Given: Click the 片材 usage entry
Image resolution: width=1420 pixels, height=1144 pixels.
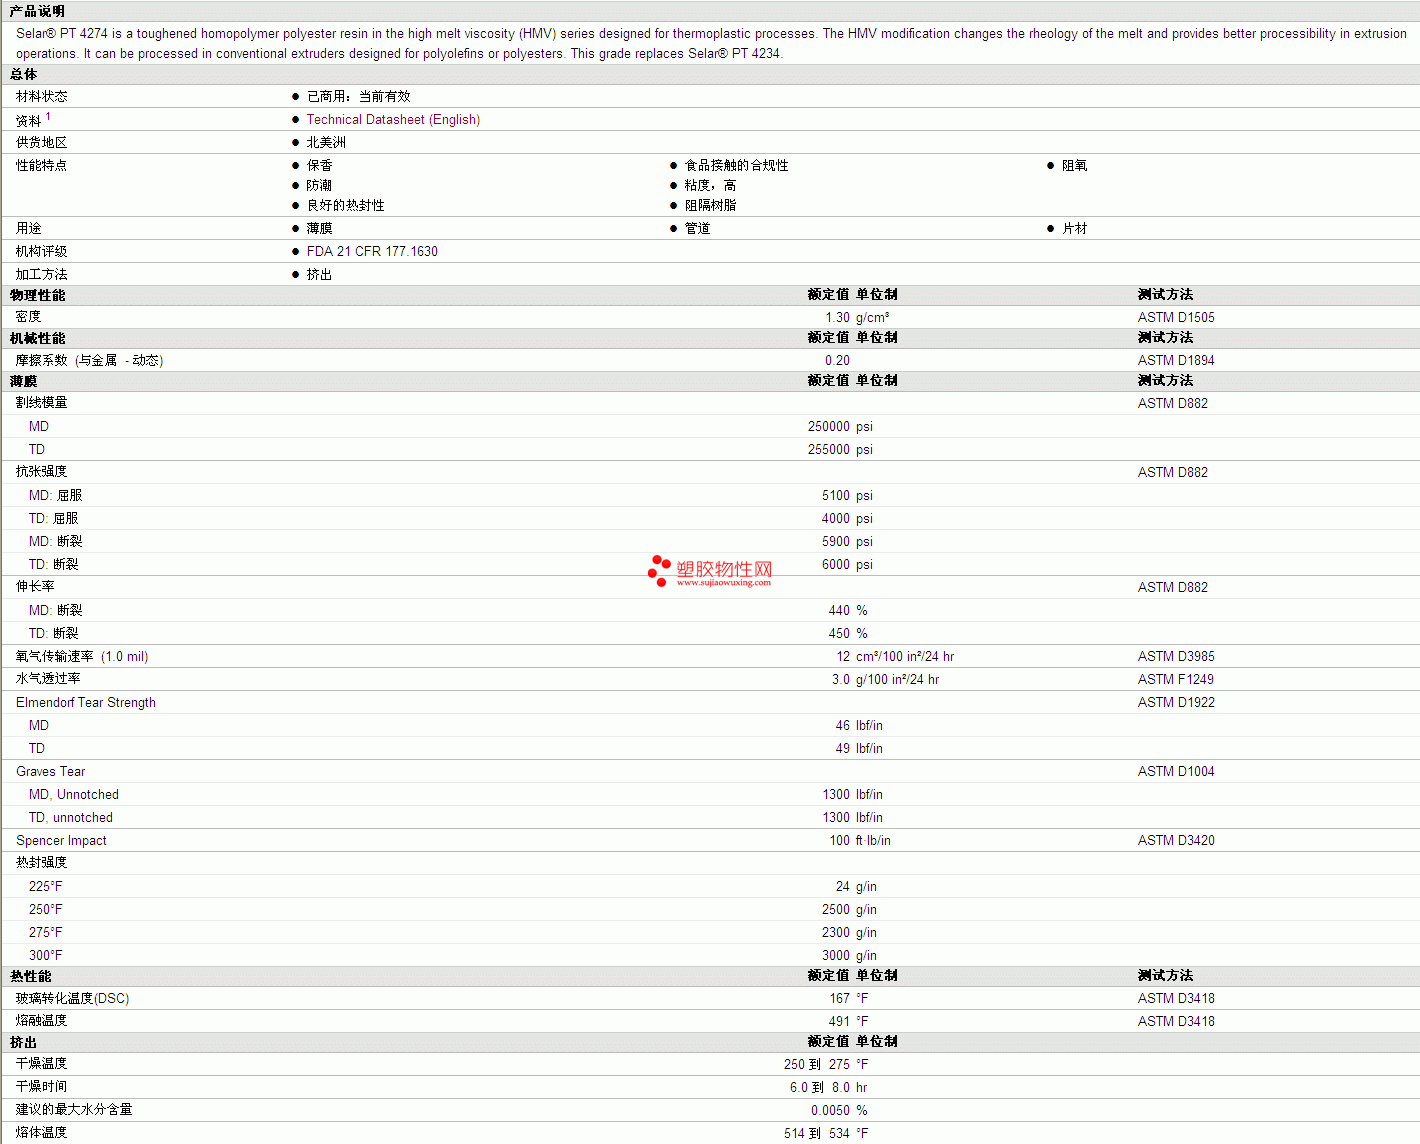Looking at the screenshot, I should [1075, 229].
